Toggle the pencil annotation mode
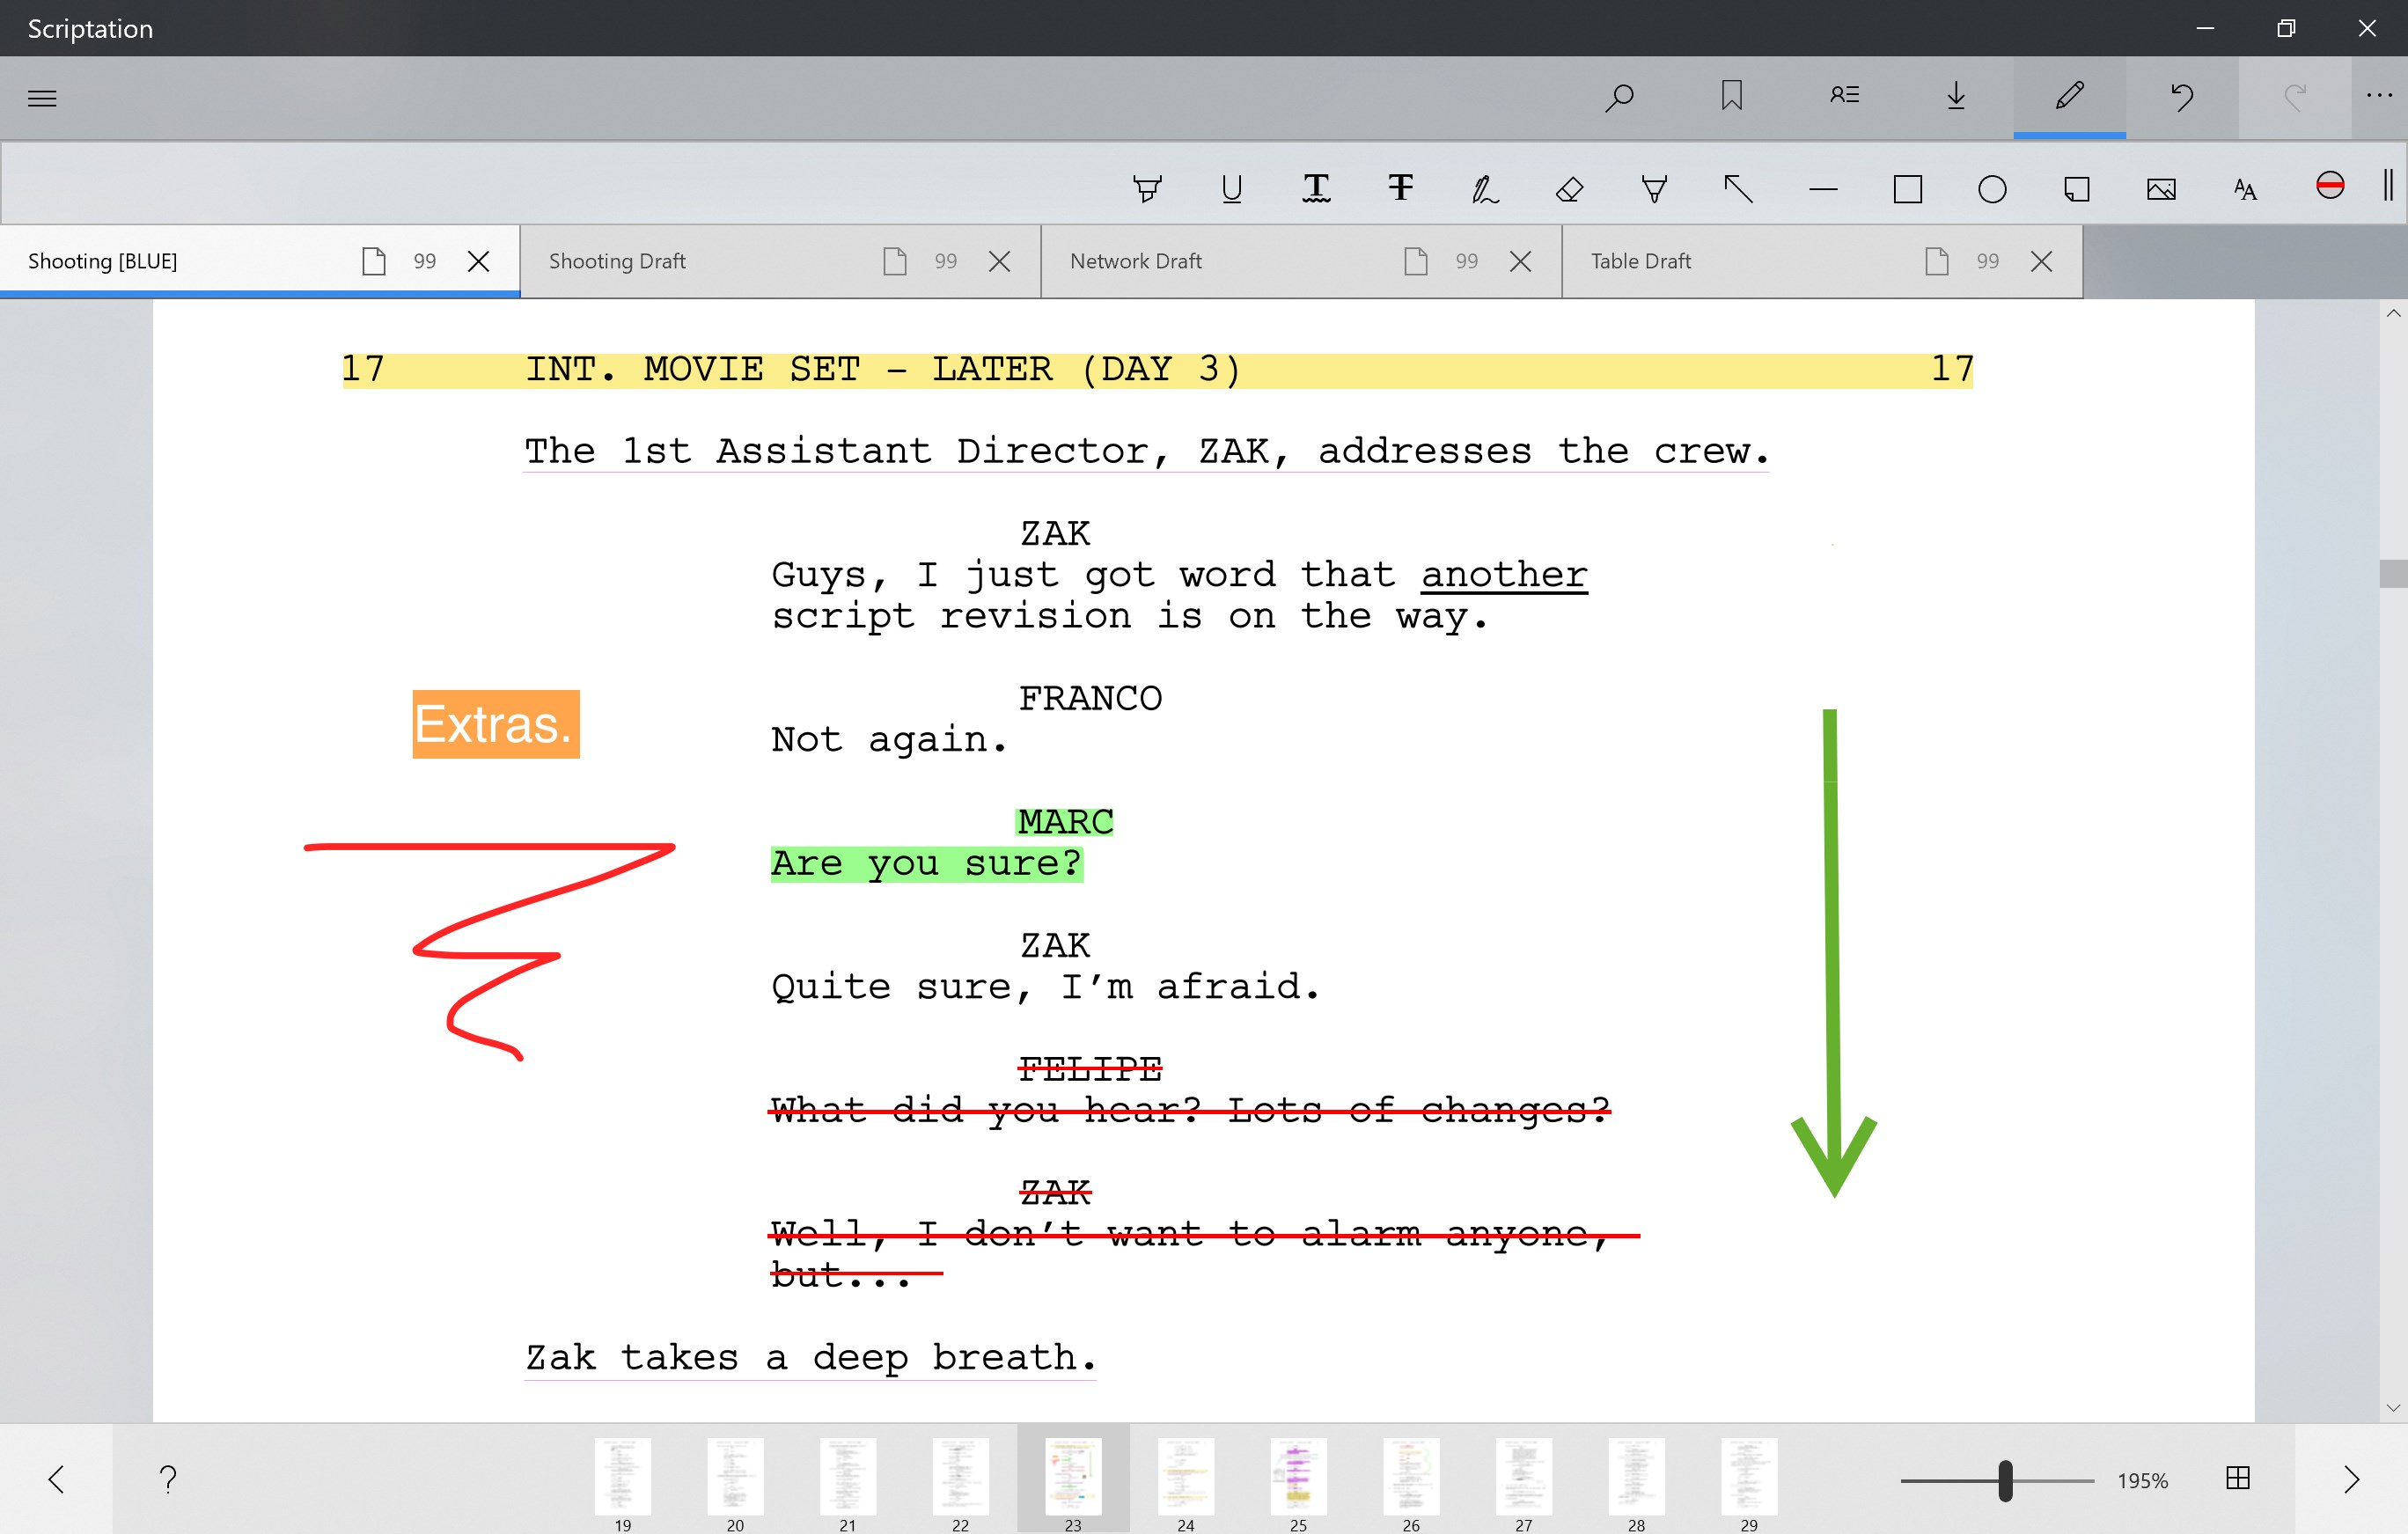Viewport: 2408px width, 1534px height. (x=2069, y=96)
